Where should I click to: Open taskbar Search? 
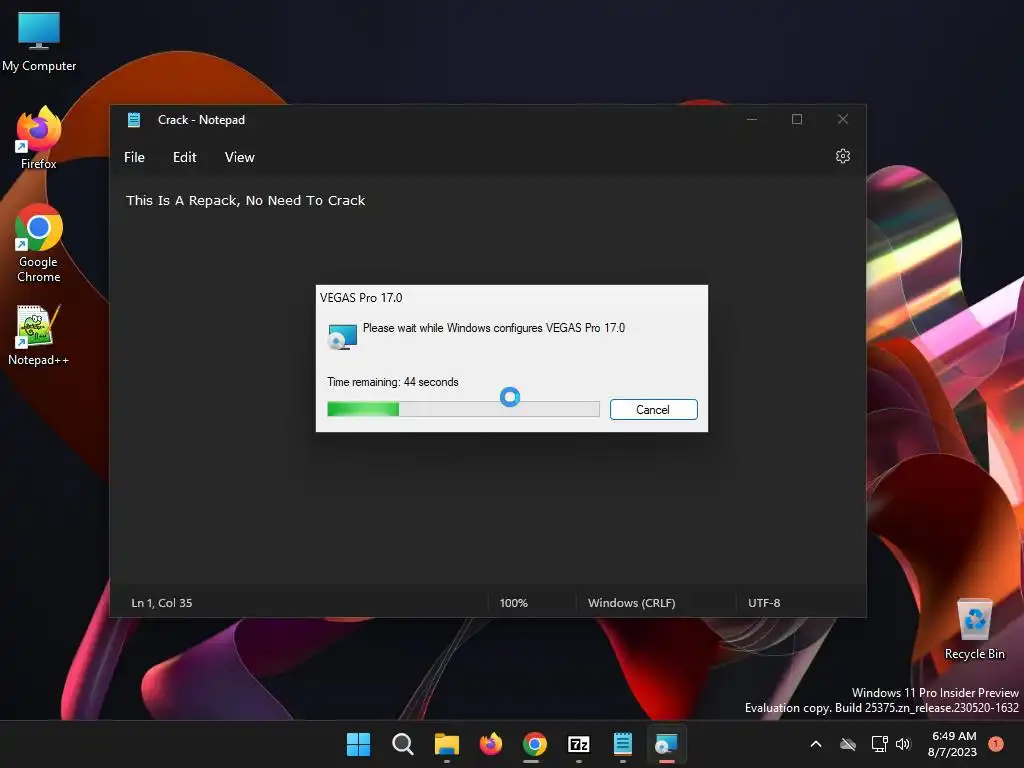tap(402, 744)
